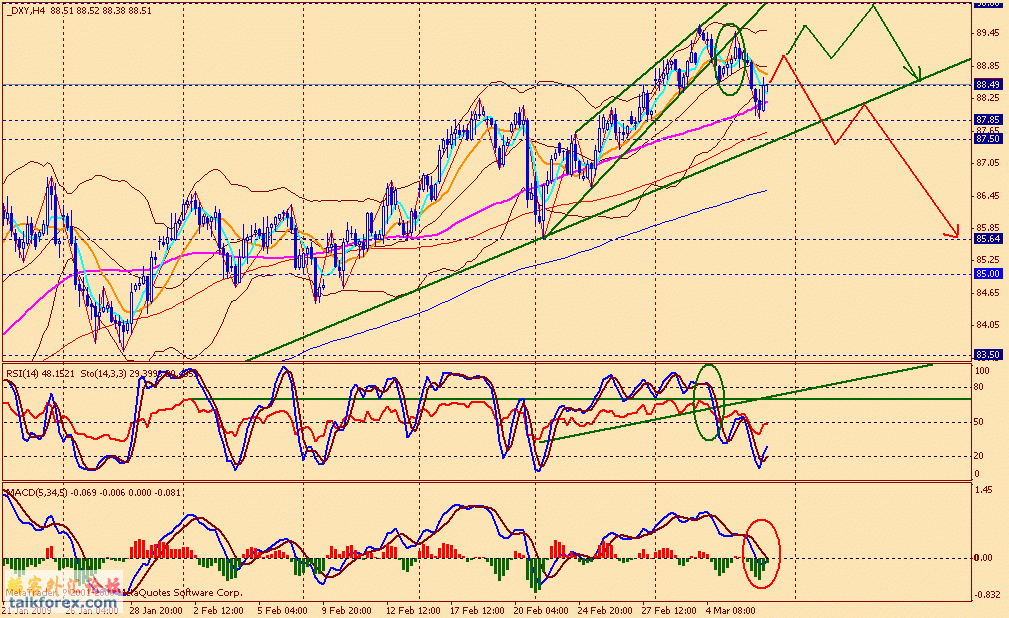This screenshot has width=1009, height=618.
Task: Select the 0.00 value on the MACD scale
Action: [983, 557]
